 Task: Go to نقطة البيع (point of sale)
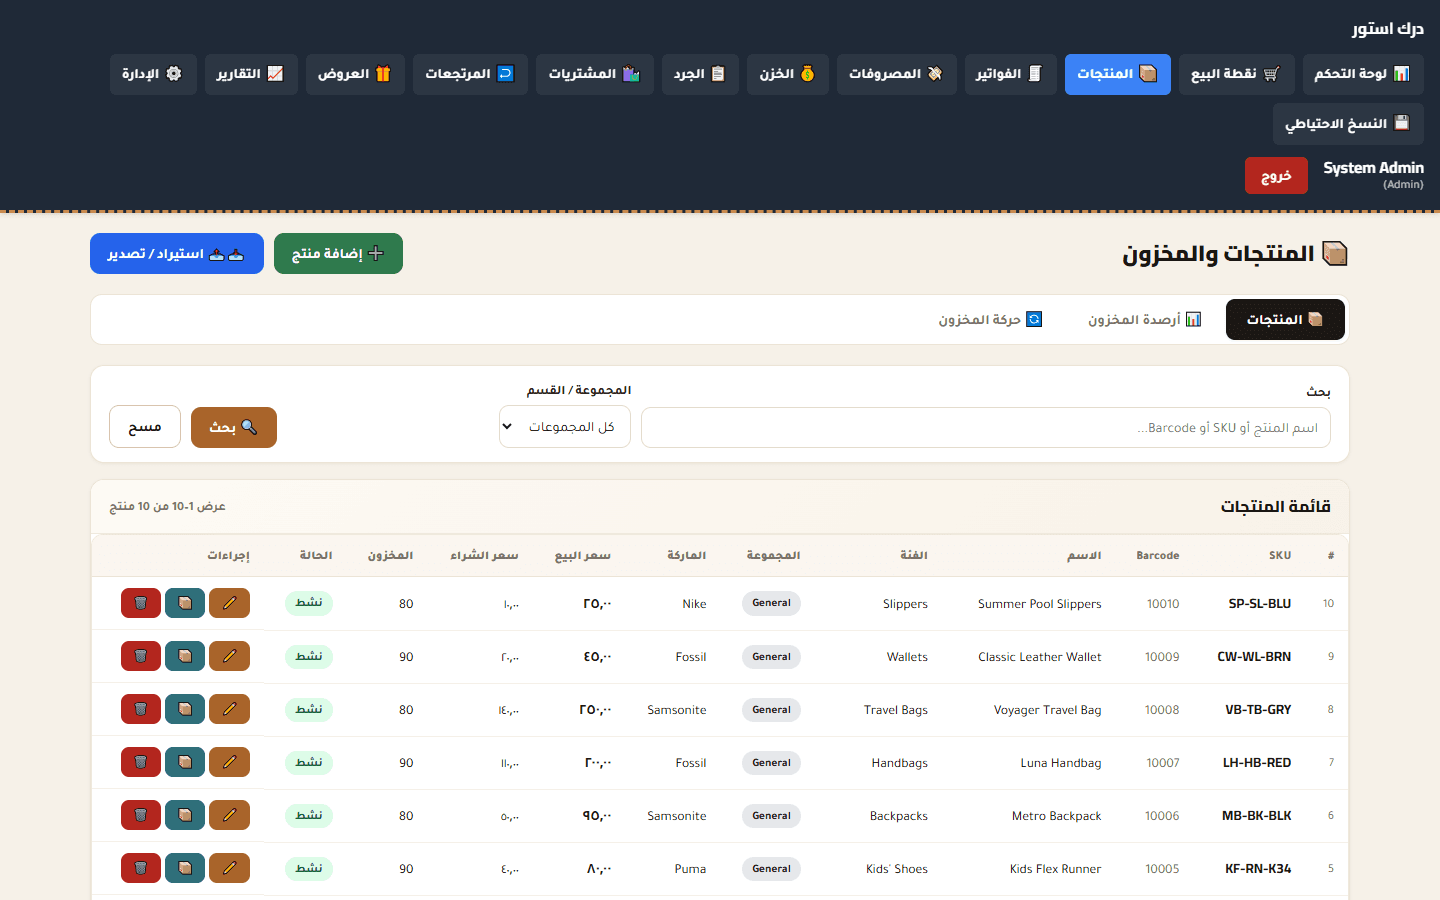(1236, 74)
